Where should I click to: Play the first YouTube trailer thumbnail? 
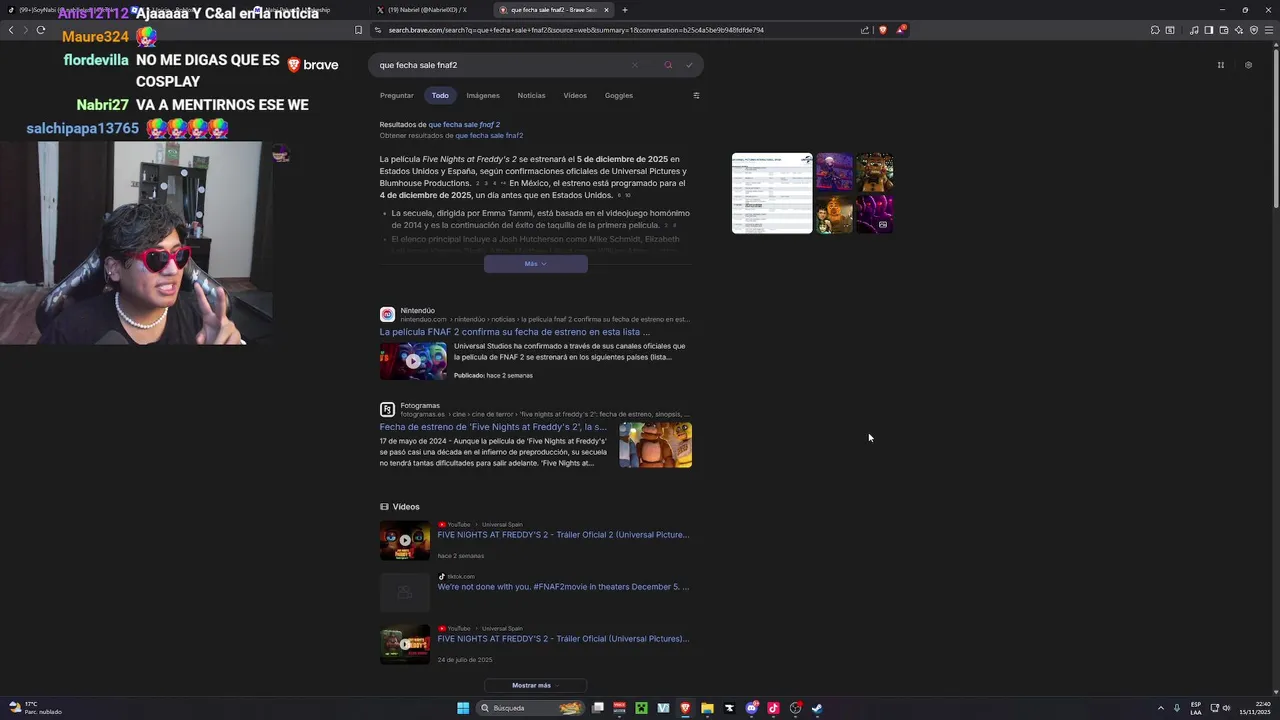click(405, 540)
